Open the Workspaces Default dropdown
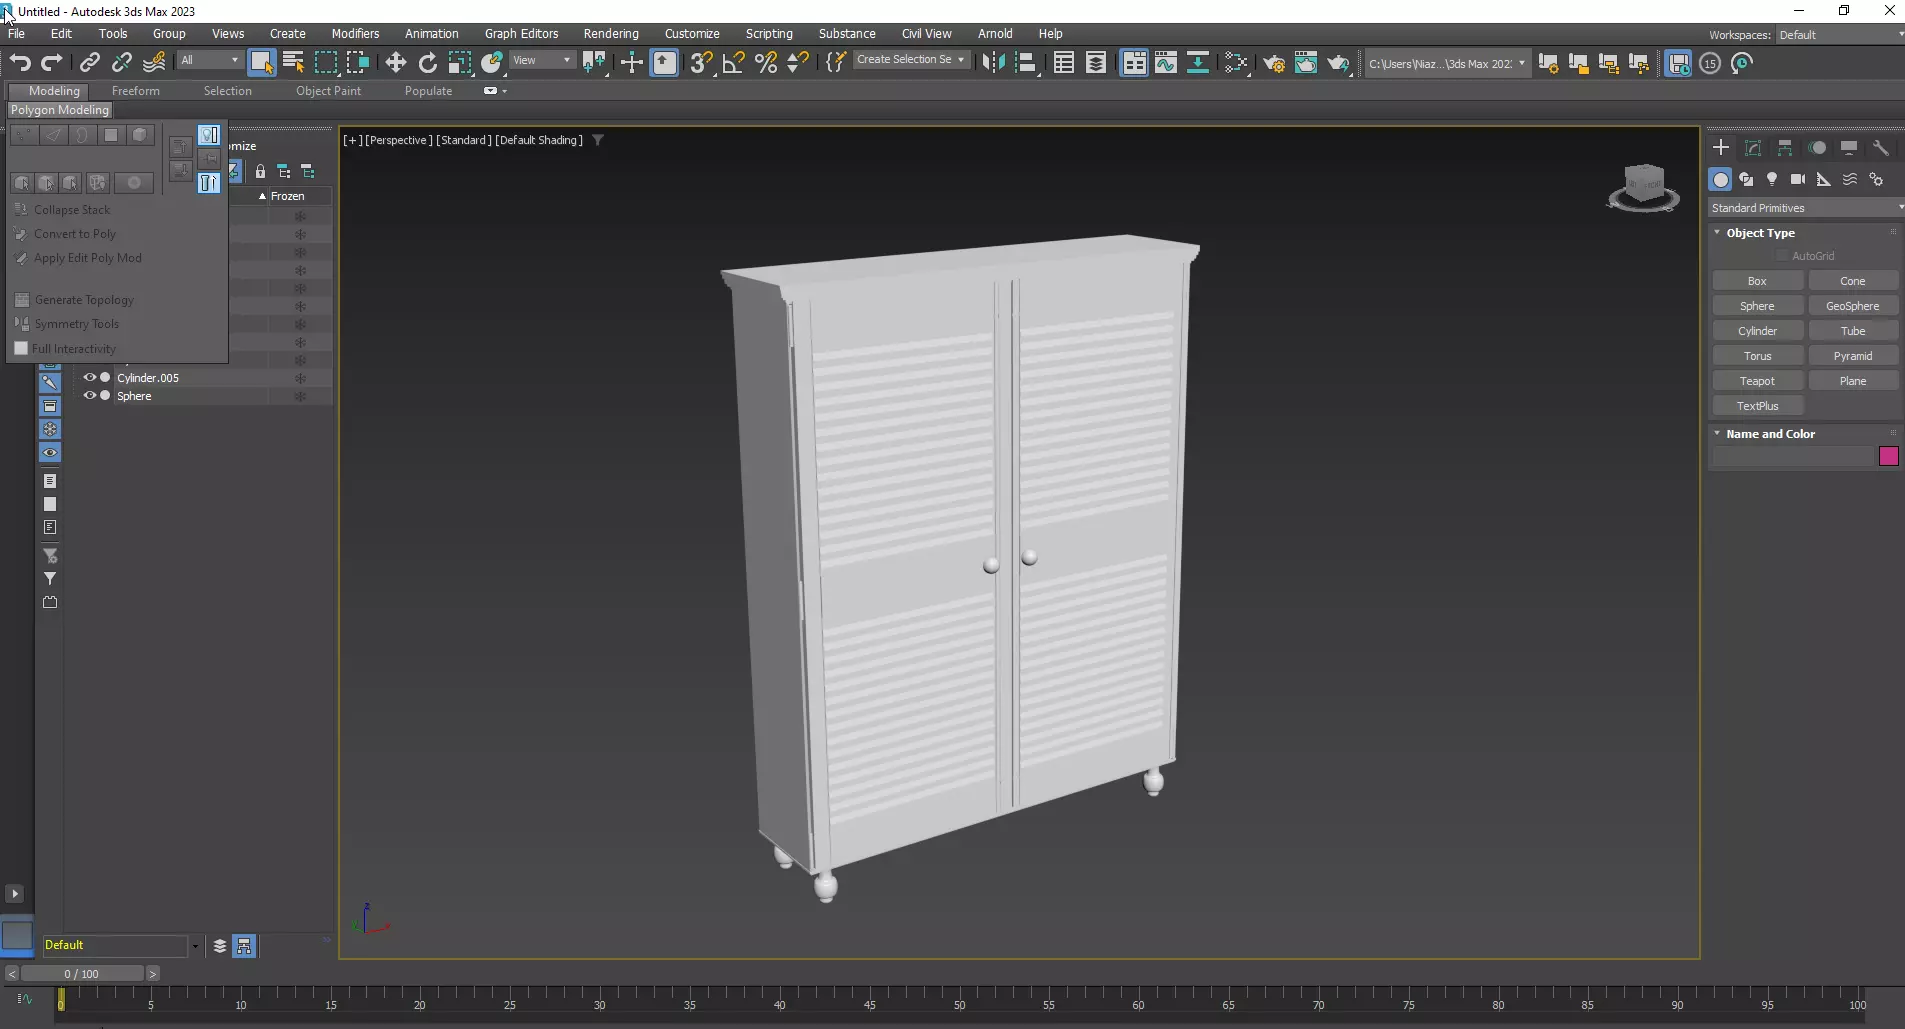 tap(1838, 35)
